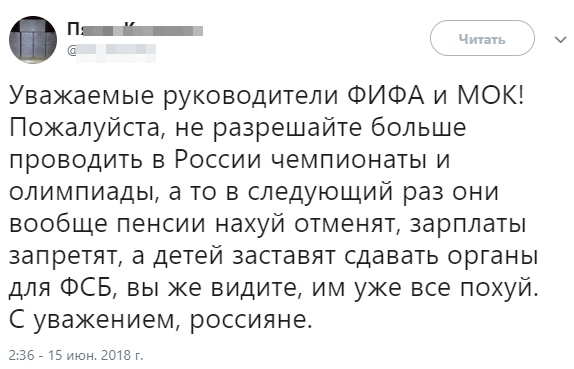Click the word "России" in tweet text

pyautogui.click(x=217, y=160)
